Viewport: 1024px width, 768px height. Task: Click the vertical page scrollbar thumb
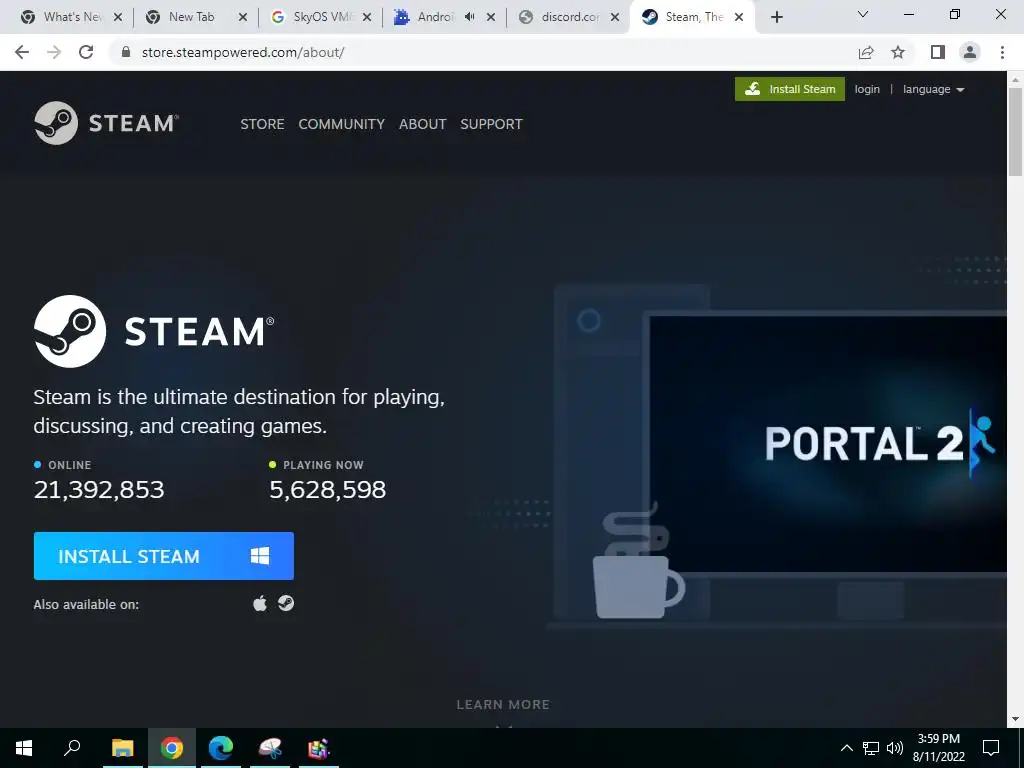coord(1015,131)
